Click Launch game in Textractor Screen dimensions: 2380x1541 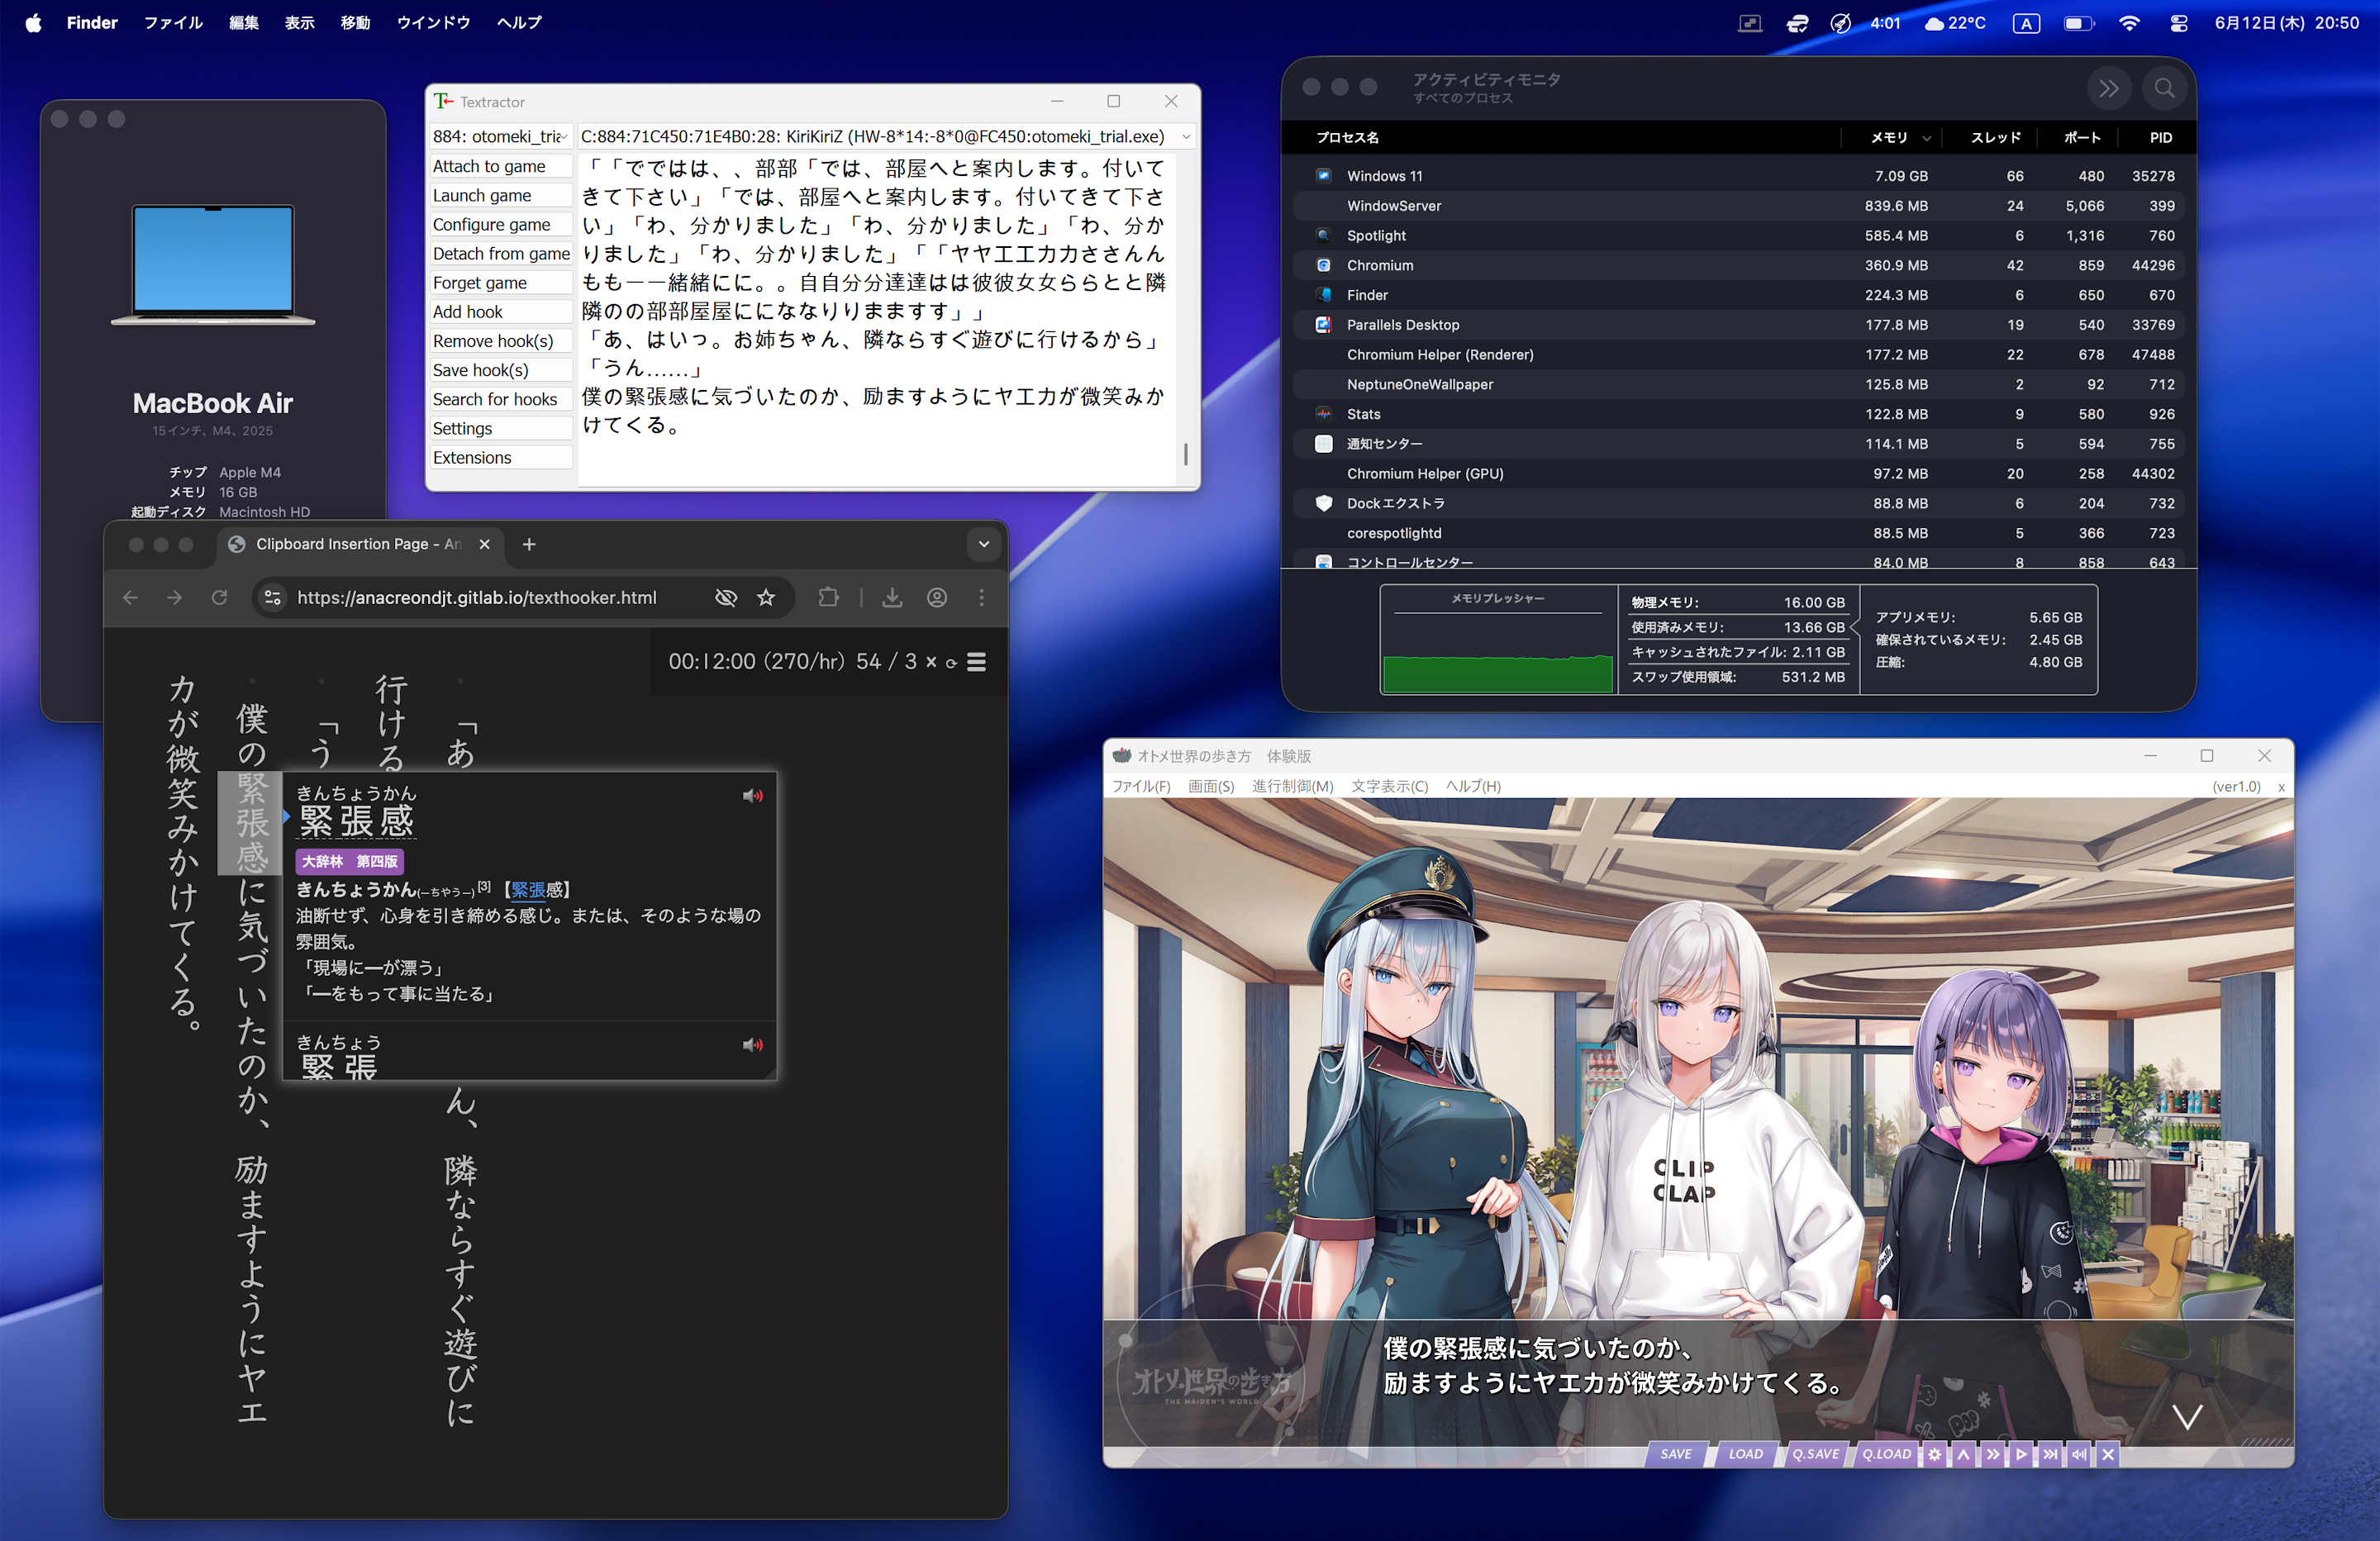(x=501, y=195)
